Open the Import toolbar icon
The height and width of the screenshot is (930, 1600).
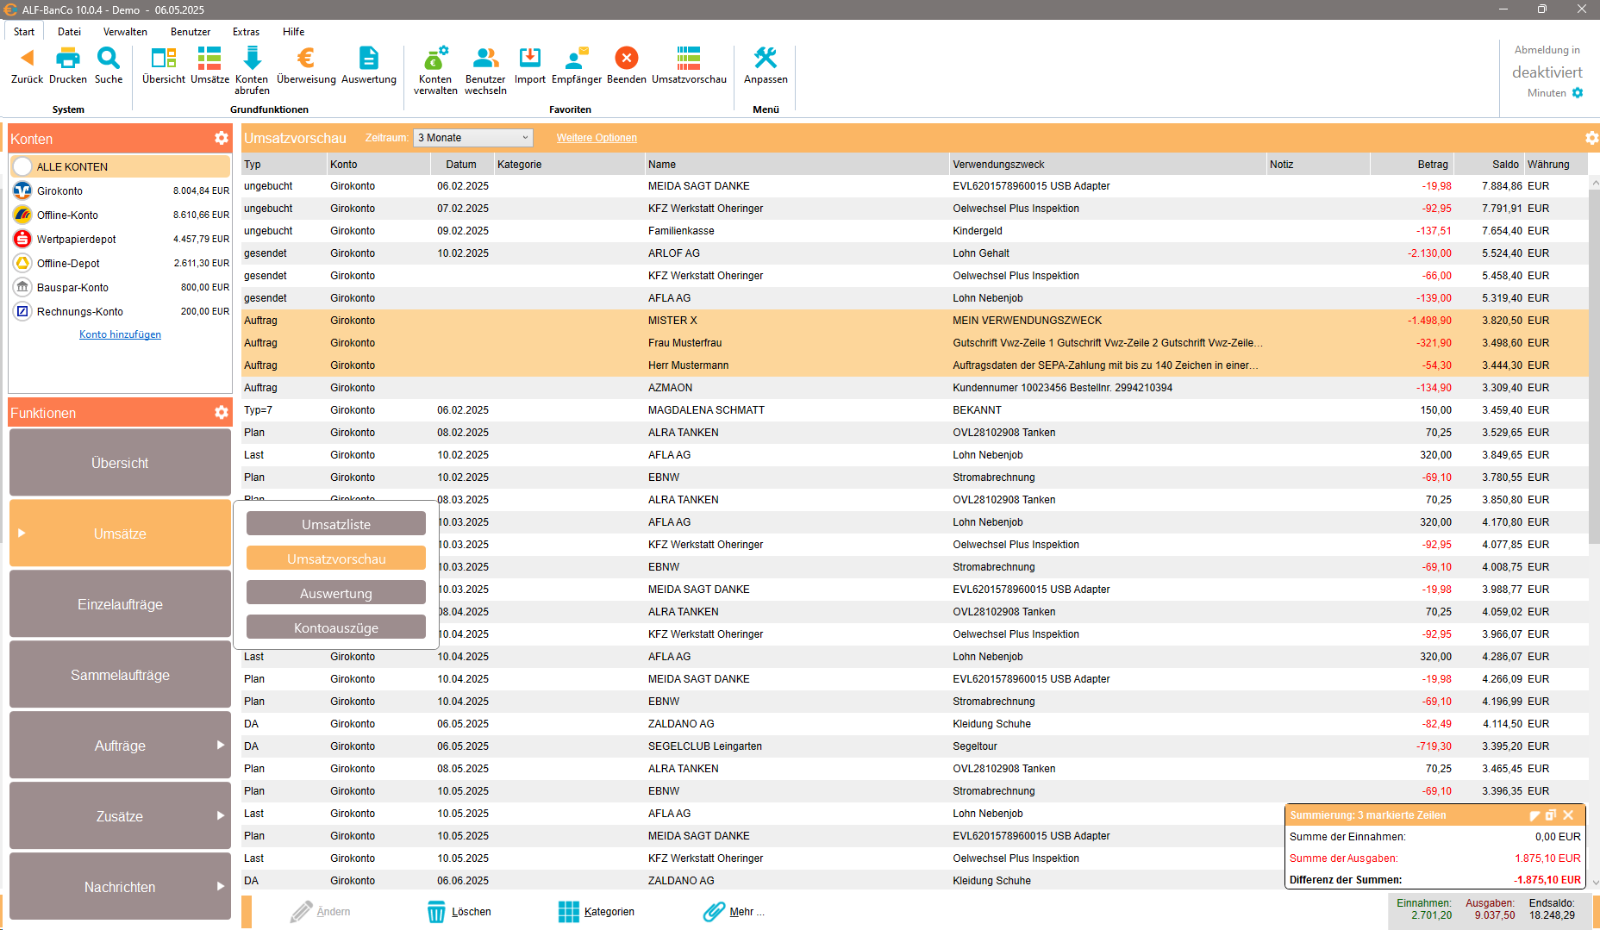pos(530,58)
